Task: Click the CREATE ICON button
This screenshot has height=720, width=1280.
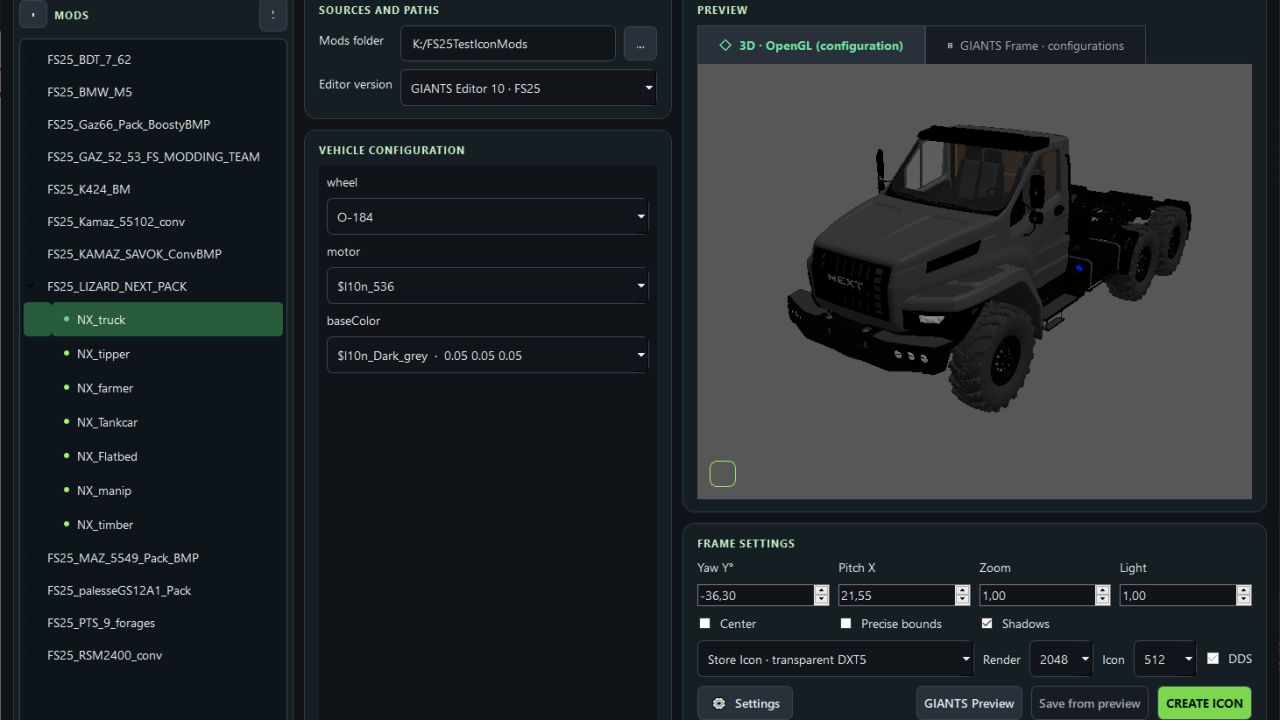Action: tap(1204, 703)
